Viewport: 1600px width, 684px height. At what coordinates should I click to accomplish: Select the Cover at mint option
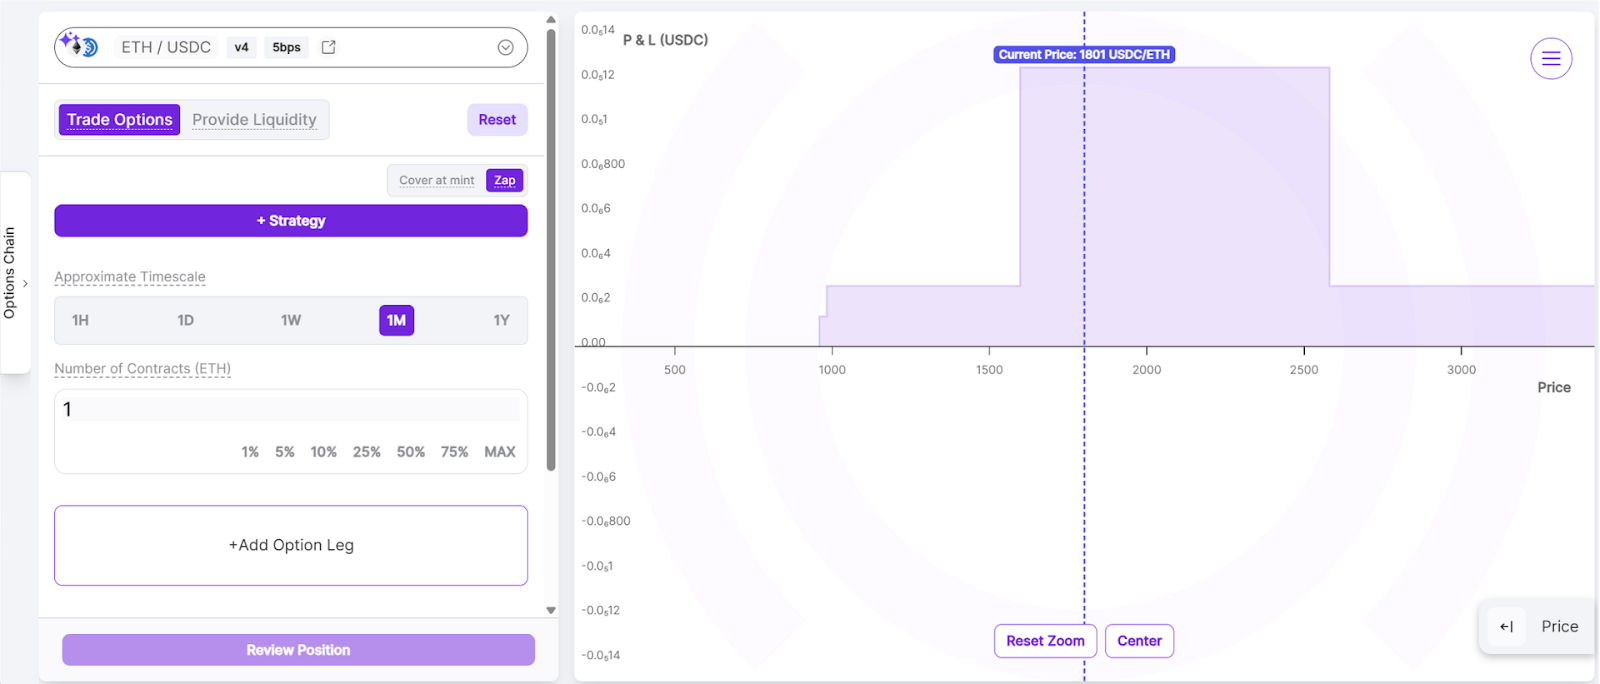[x=437, y=181]
